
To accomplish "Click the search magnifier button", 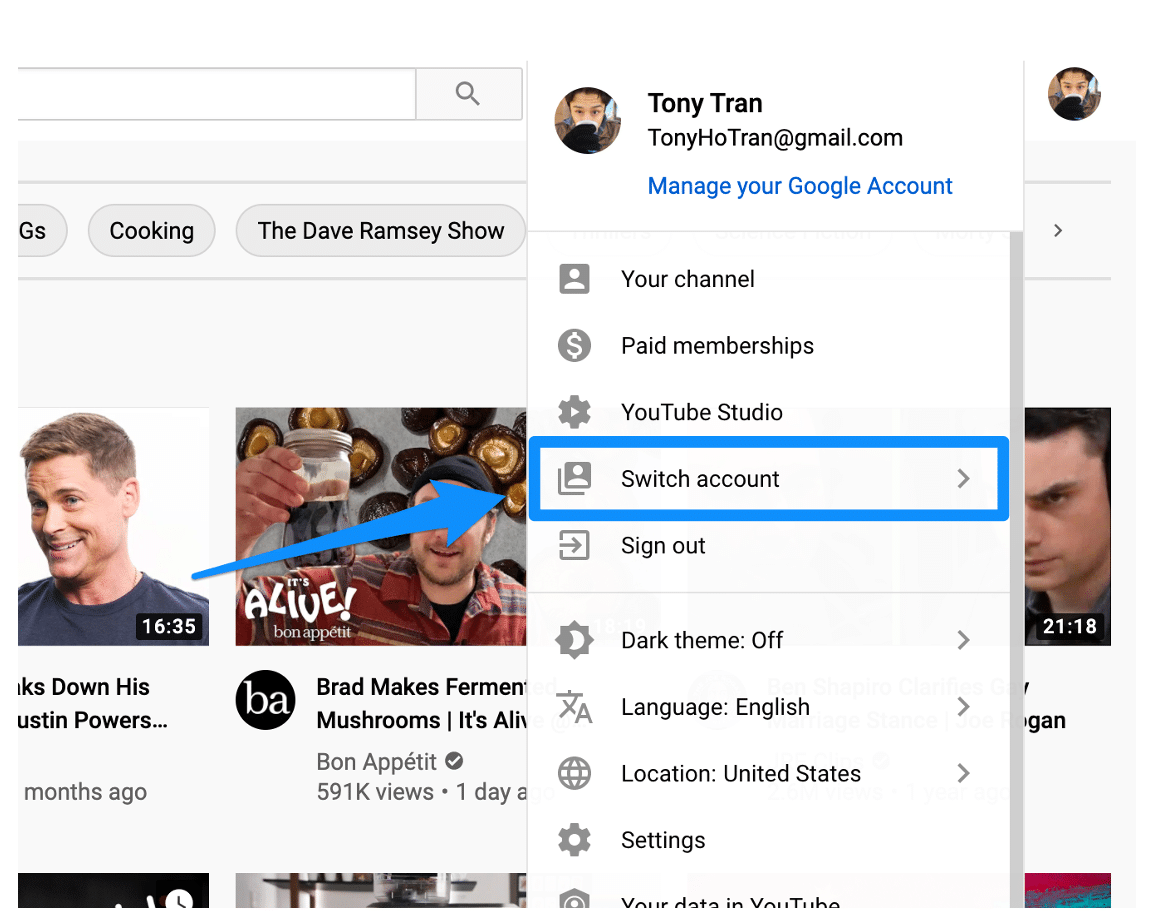I will coord(469,94).
